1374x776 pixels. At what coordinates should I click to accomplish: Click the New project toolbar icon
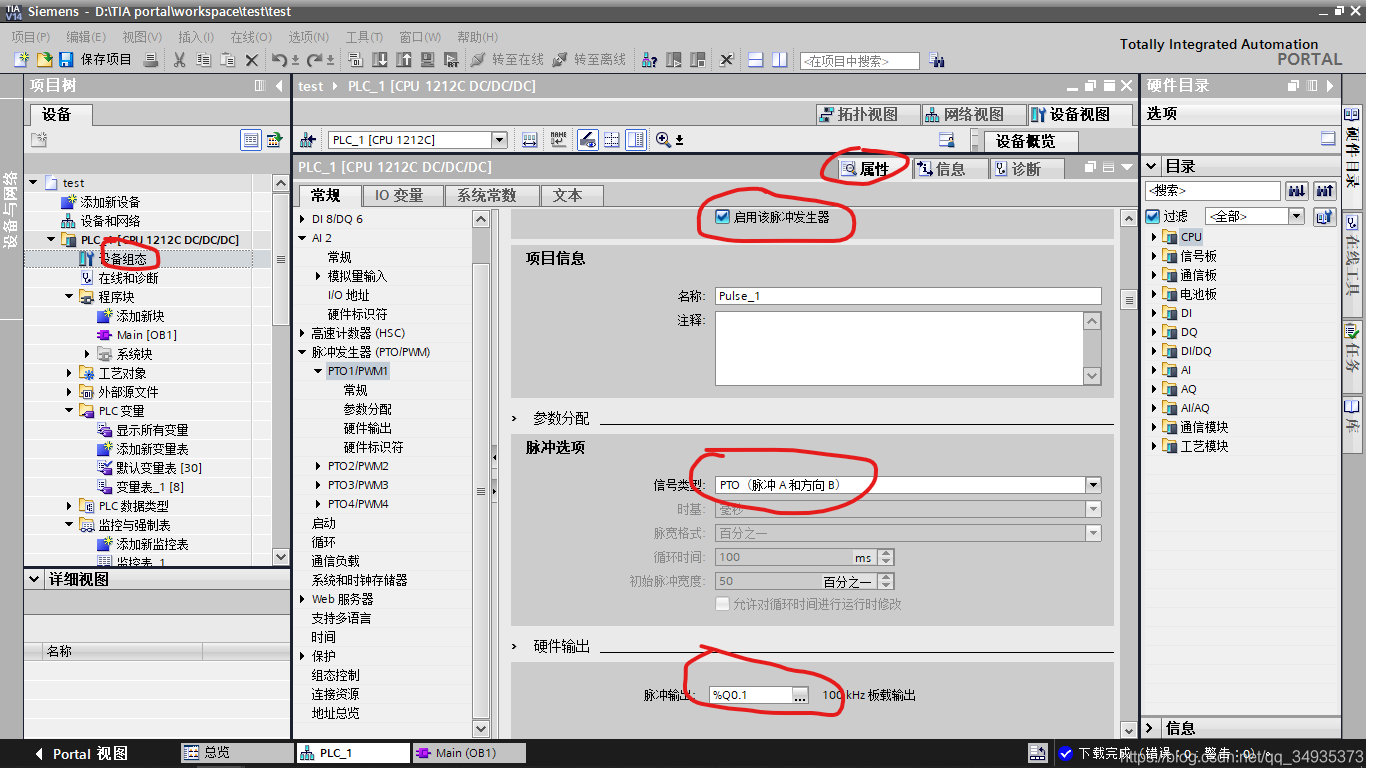(x=21, y=60)
